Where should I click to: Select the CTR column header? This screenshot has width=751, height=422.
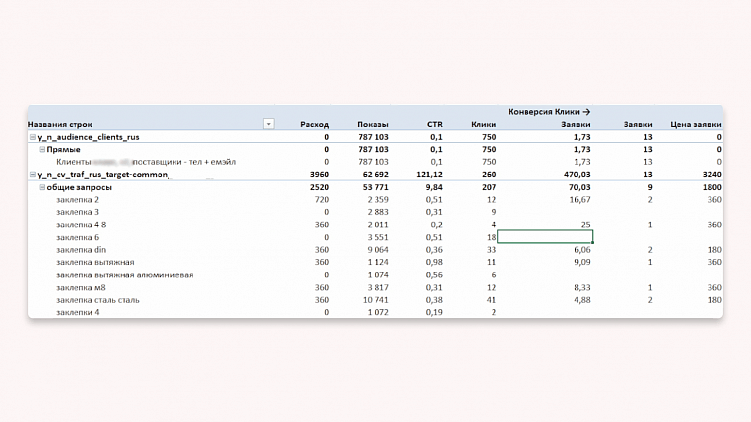pos(434,124)
